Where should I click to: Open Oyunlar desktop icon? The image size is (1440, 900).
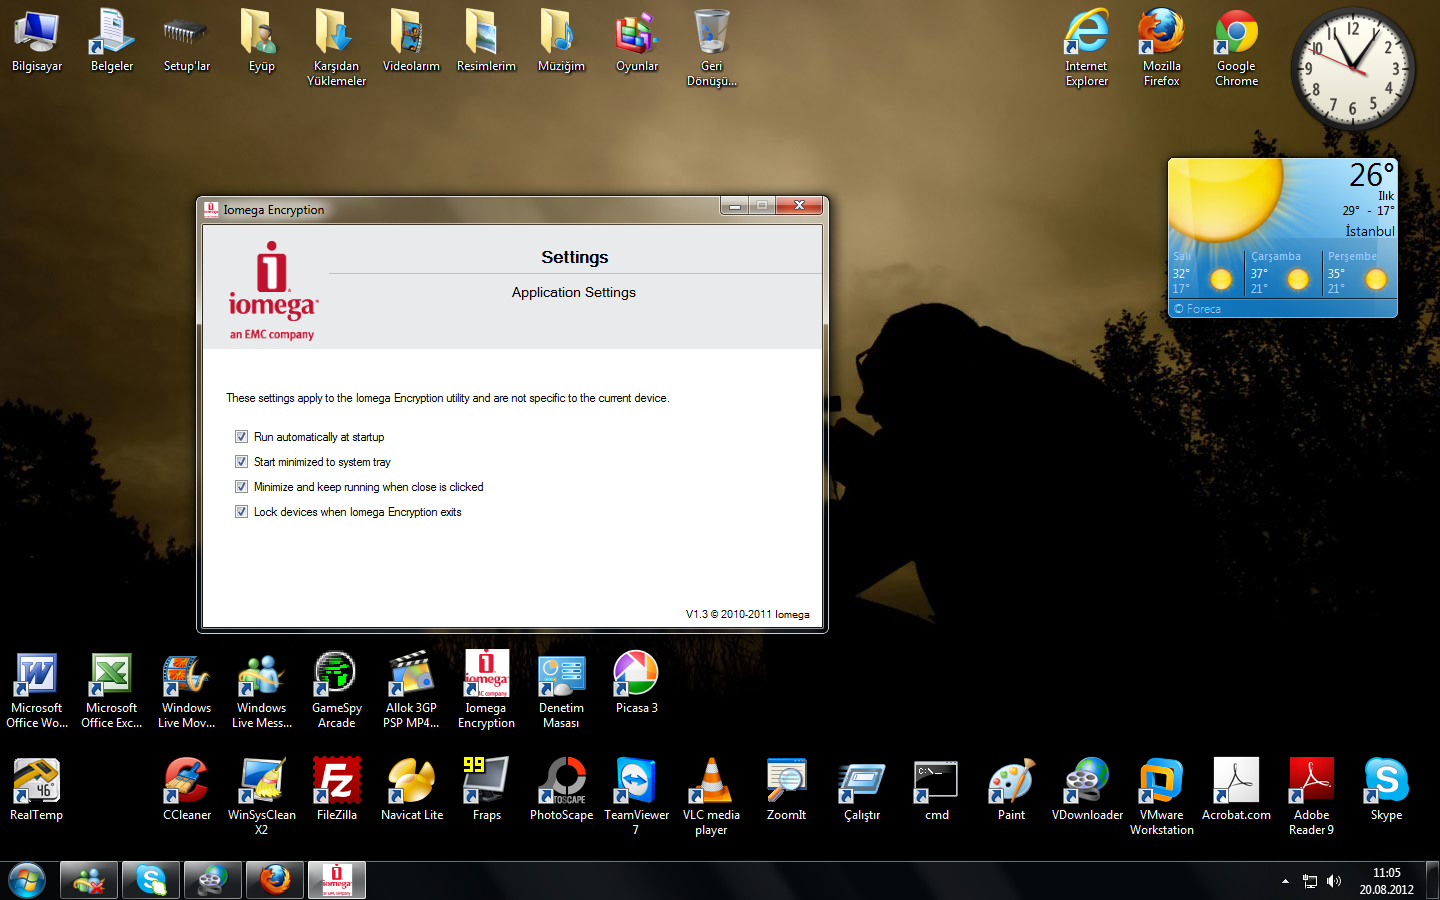tap(636, 41)
